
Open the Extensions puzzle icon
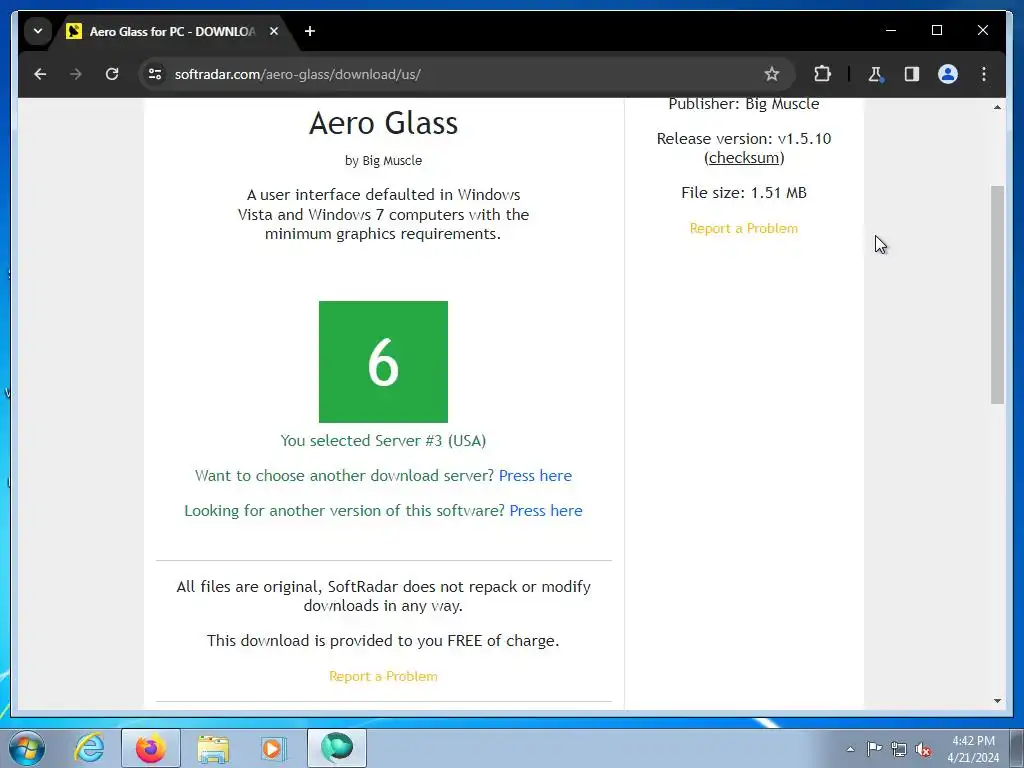(822, 74)
